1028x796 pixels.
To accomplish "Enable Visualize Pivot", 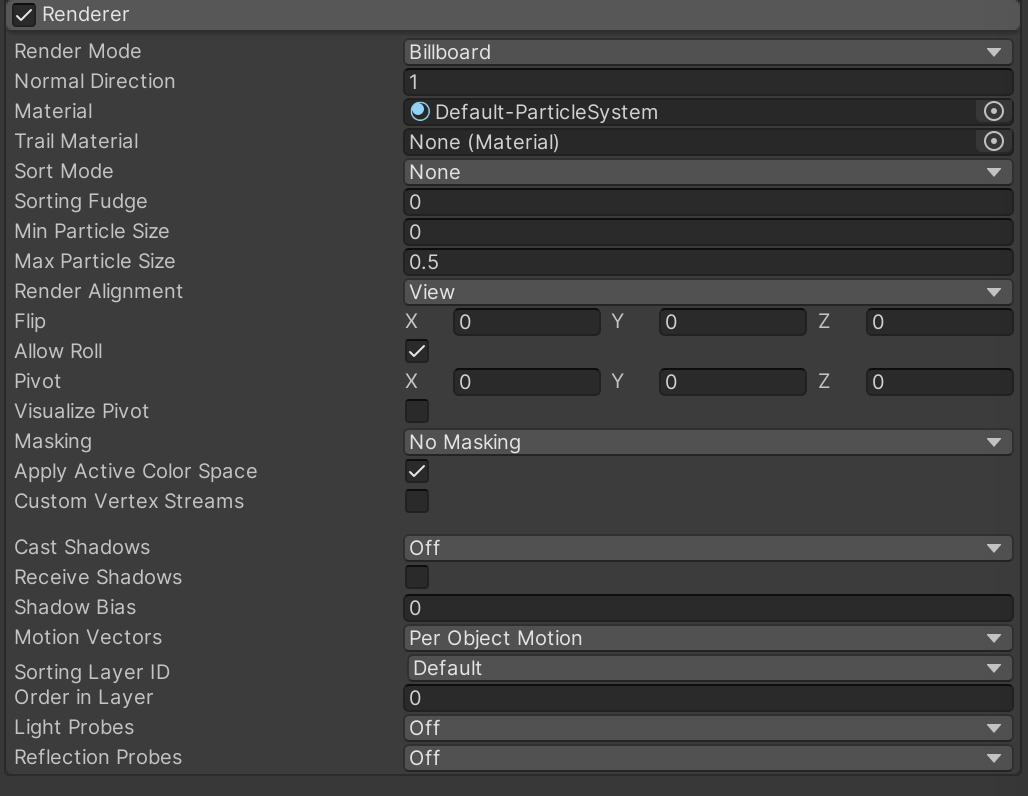I will (416, 411).
